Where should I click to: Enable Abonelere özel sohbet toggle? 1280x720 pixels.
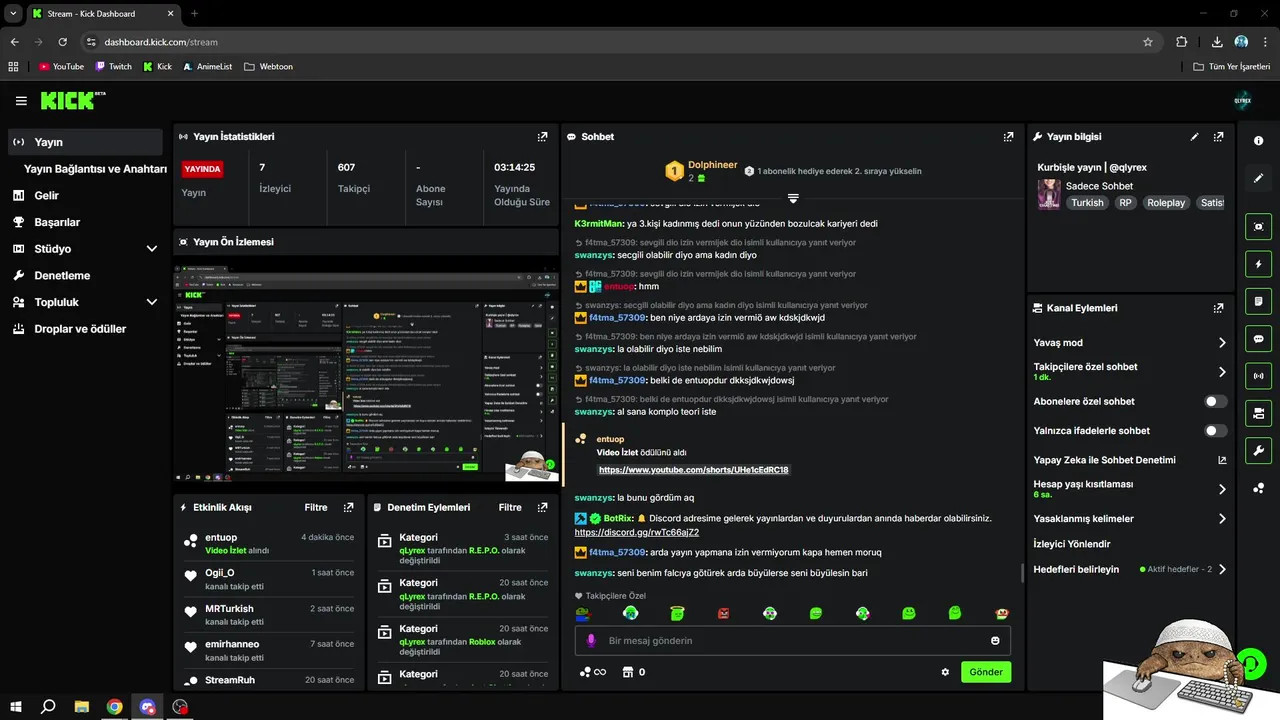pyautogui.click(x=1215, y=402)
